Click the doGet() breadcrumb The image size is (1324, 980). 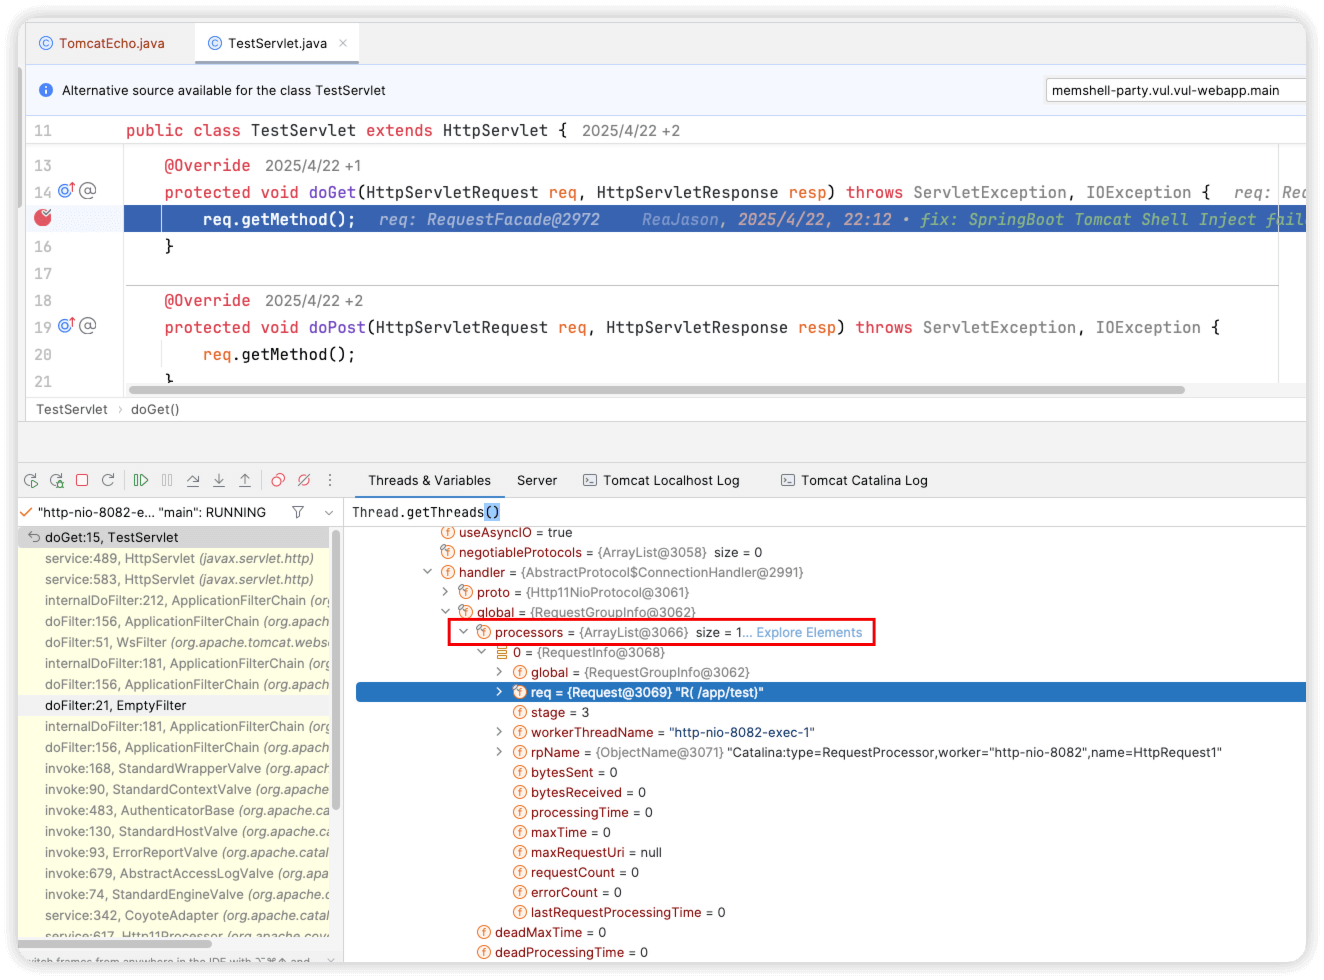(x=155, y=409)
